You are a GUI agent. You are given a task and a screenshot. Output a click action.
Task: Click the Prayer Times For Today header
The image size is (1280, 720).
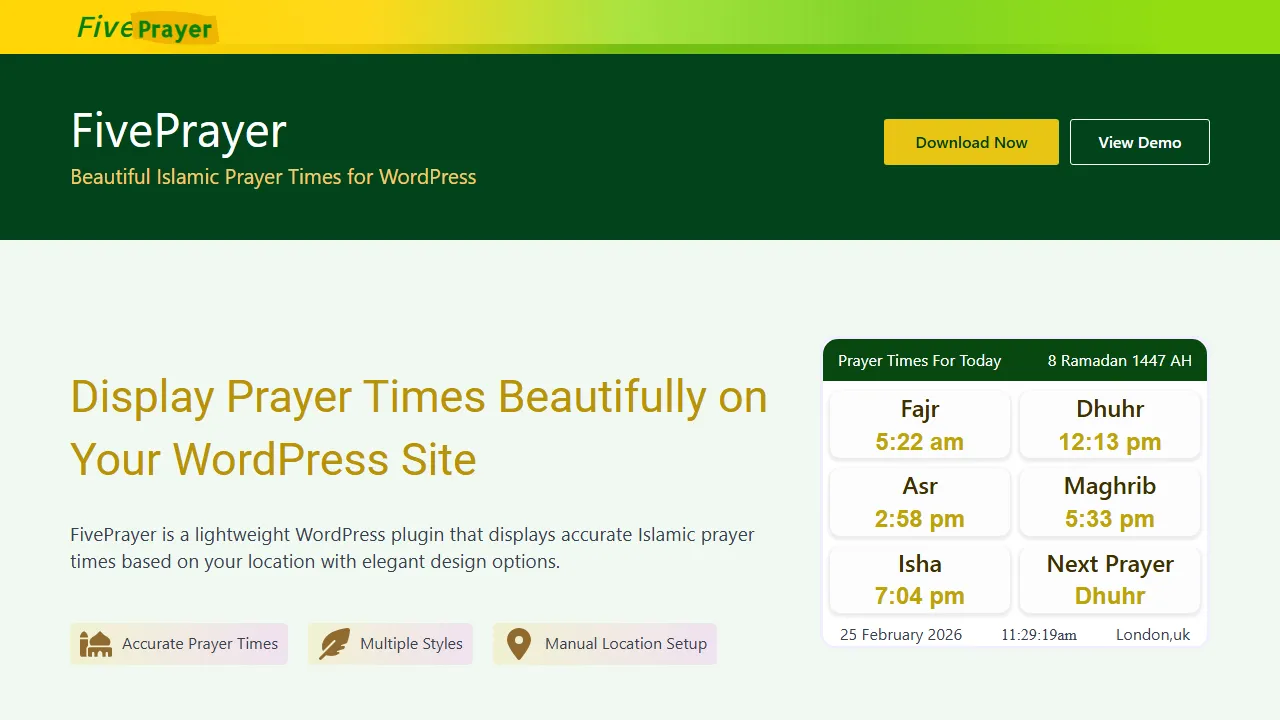click(919, 361)
